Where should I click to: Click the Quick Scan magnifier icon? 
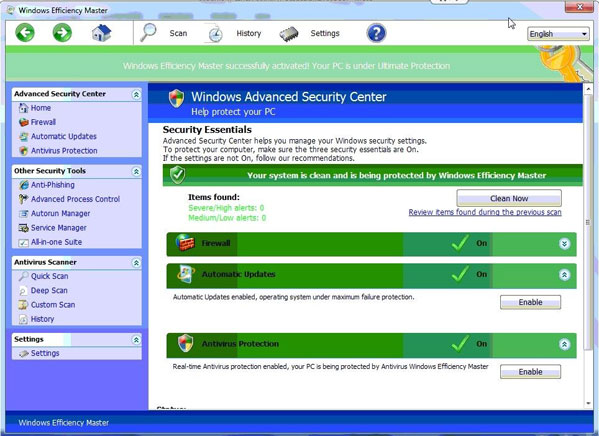point(24,276)
